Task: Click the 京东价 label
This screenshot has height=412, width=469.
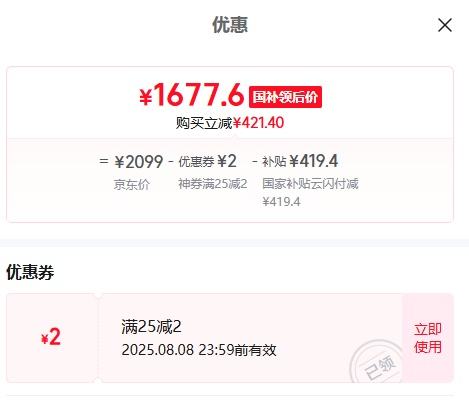Action: click(x=132, y=185)
